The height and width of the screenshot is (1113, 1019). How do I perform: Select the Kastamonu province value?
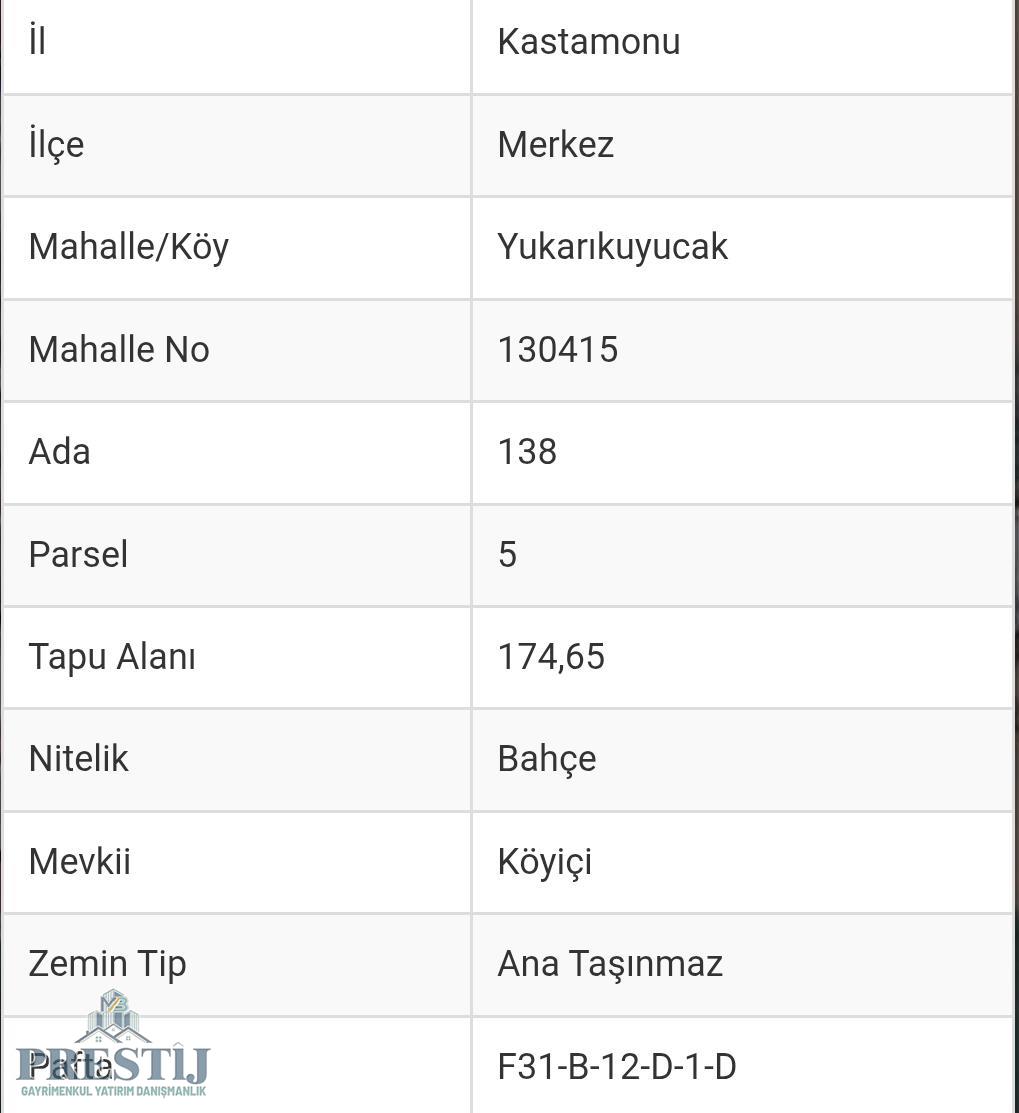589,41
